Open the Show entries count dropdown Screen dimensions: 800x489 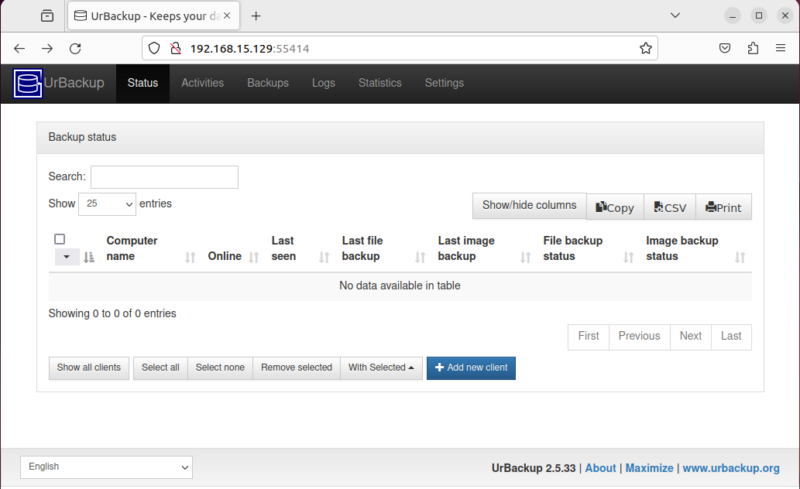(107, 204)
